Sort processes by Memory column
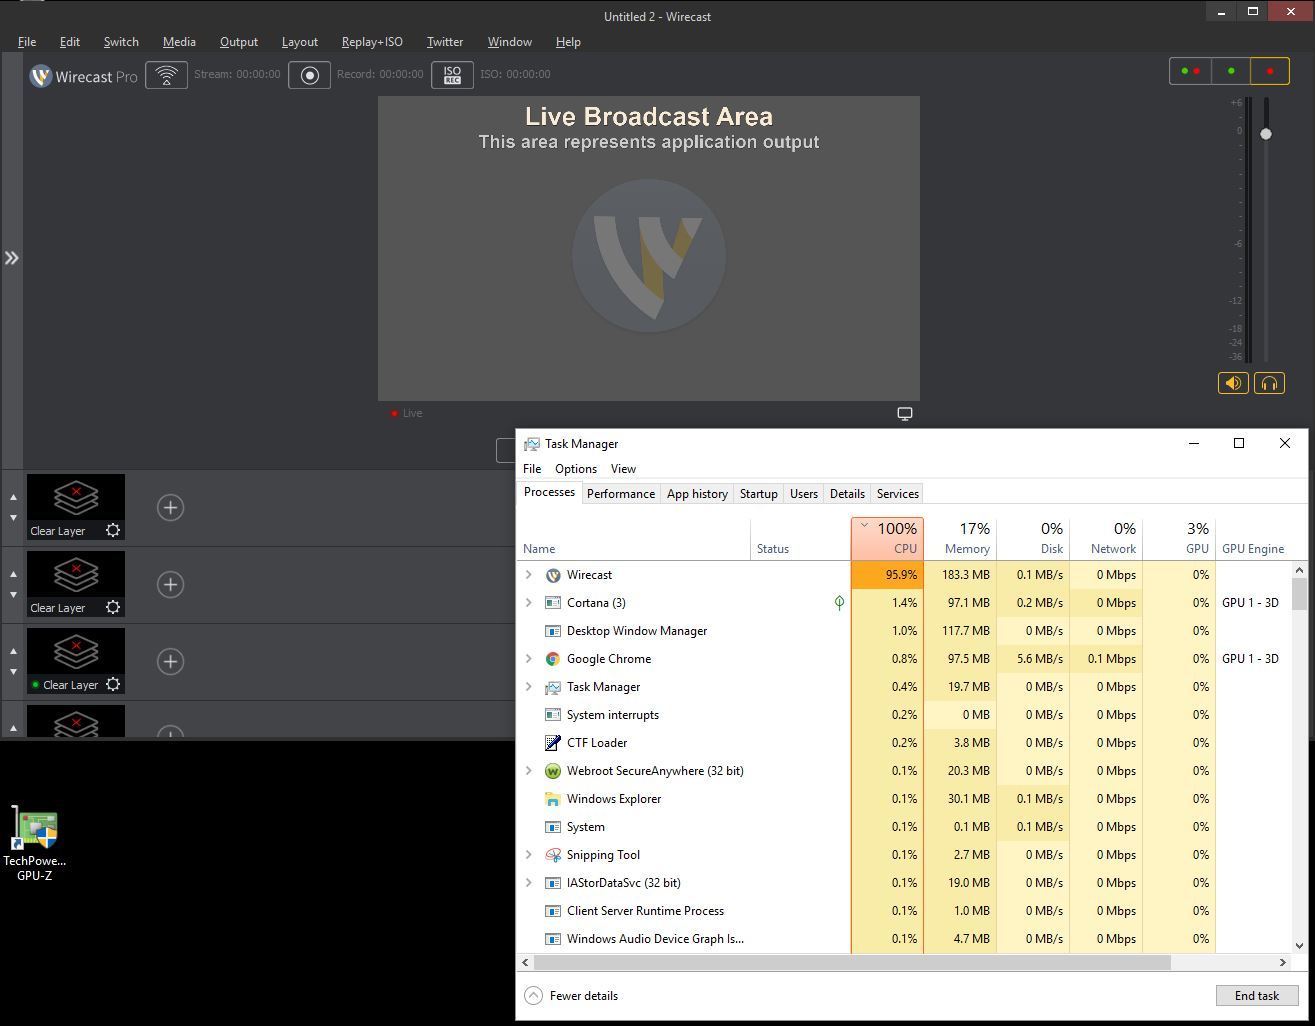The height and width of the screenshot is (1026, 1315). [x=960, y=538]
